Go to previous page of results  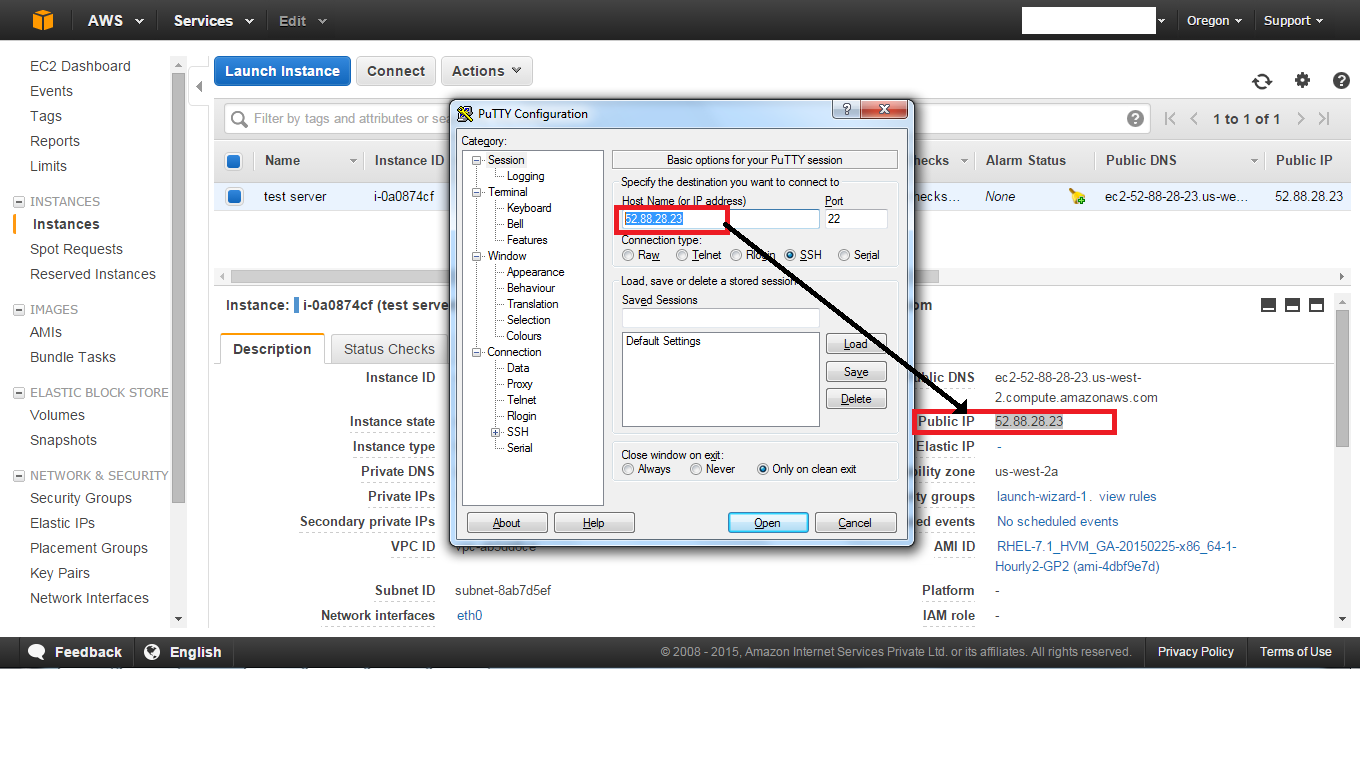coord(1194,119)
